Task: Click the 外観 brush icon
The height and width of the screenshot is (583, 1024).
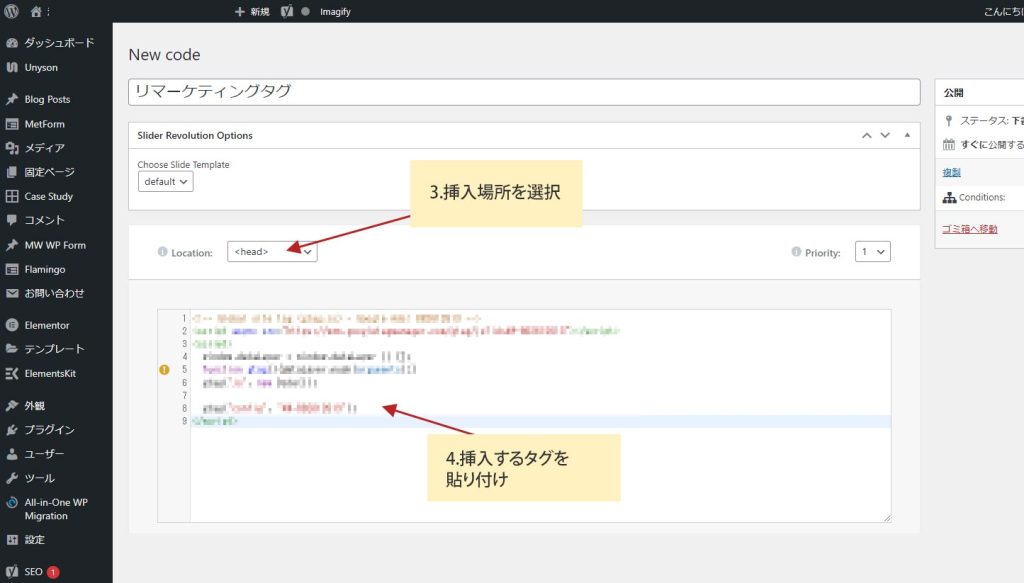Action: (12, 406)
